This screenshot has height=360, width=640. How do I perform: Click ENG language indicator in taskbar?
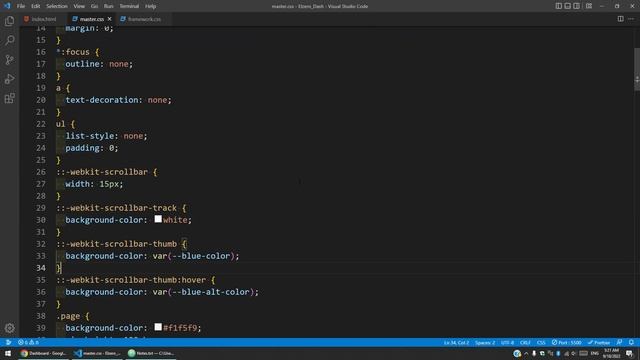[594, 353]
